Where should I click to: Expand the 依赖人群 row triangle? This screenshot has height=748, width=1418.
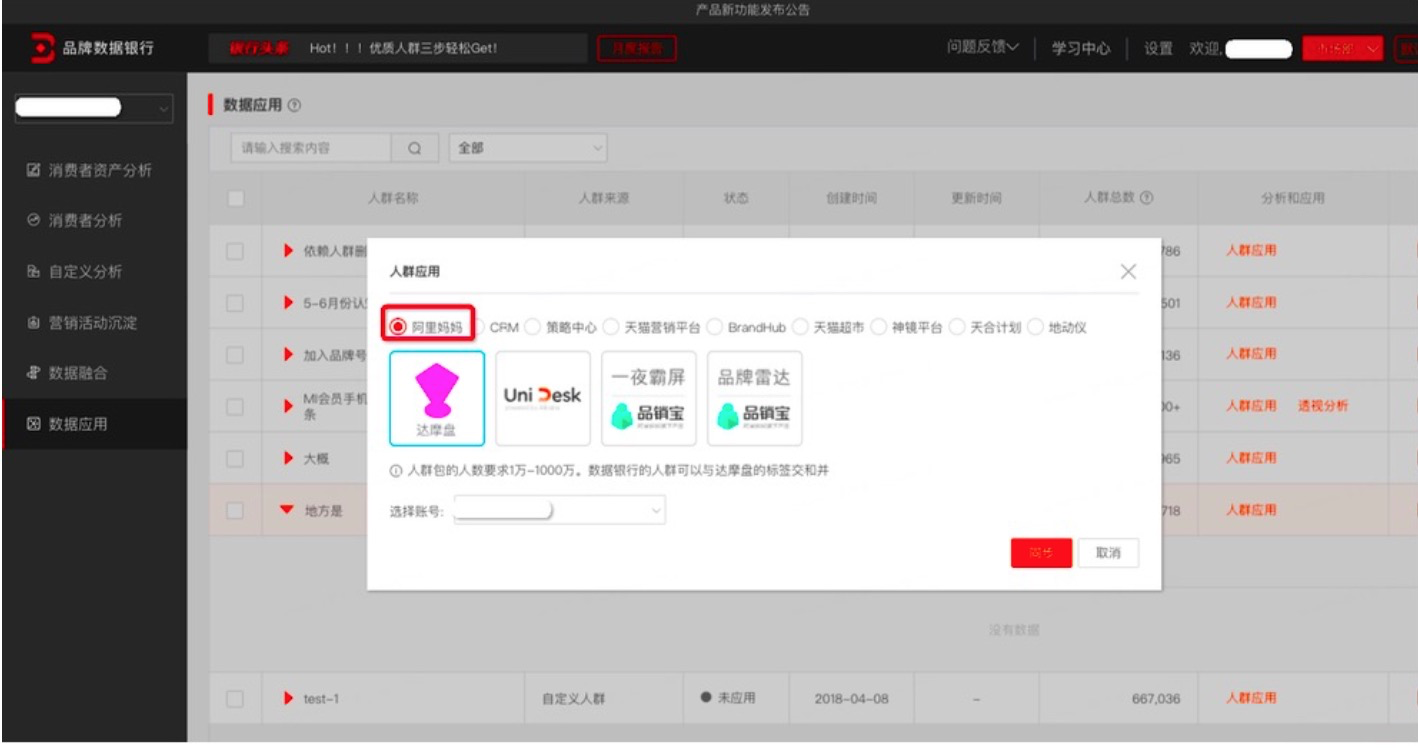click(289, 251)
